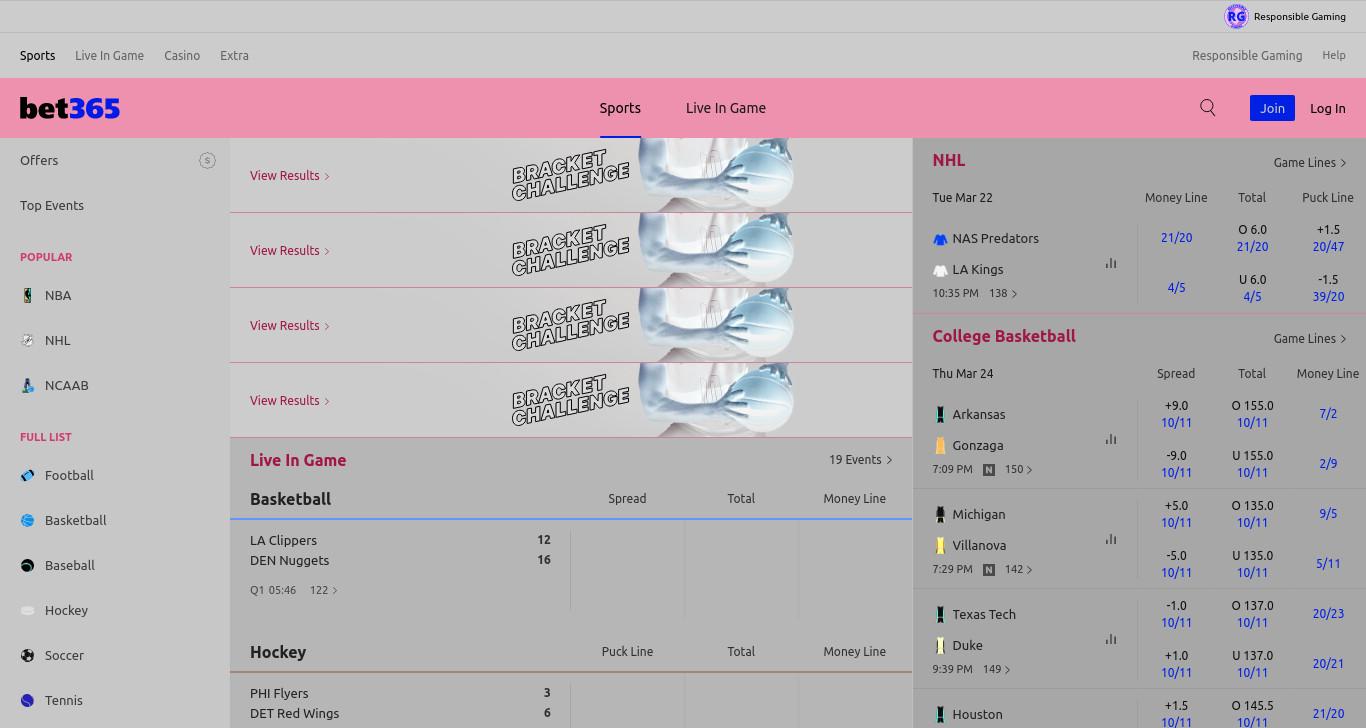Select Arkansas money line 7/2
The width and height of the screenshot is (1366, 728).
coord(1328,414)
